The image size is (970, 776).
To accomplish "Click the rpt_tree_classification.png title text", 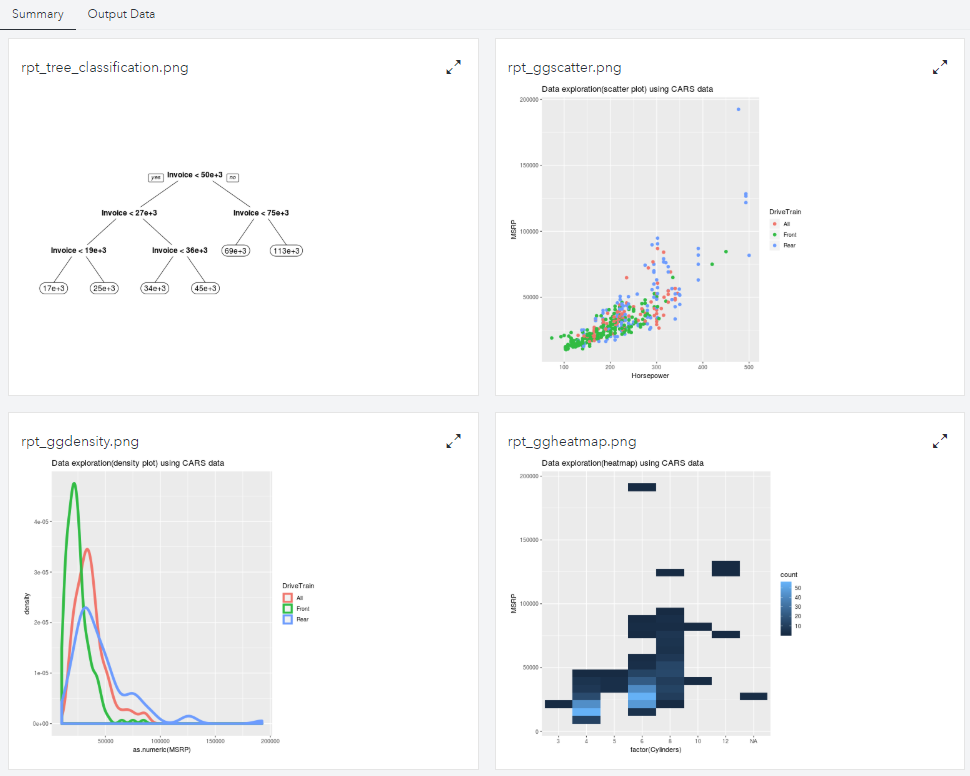I will (x=105, y=68).
